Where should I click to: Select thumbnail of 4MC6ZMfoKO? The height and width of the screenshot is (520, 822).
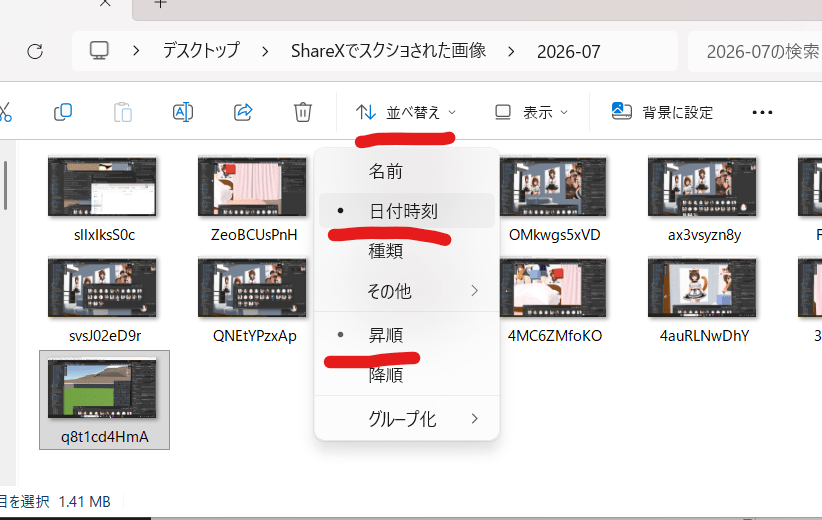(553, 287)
